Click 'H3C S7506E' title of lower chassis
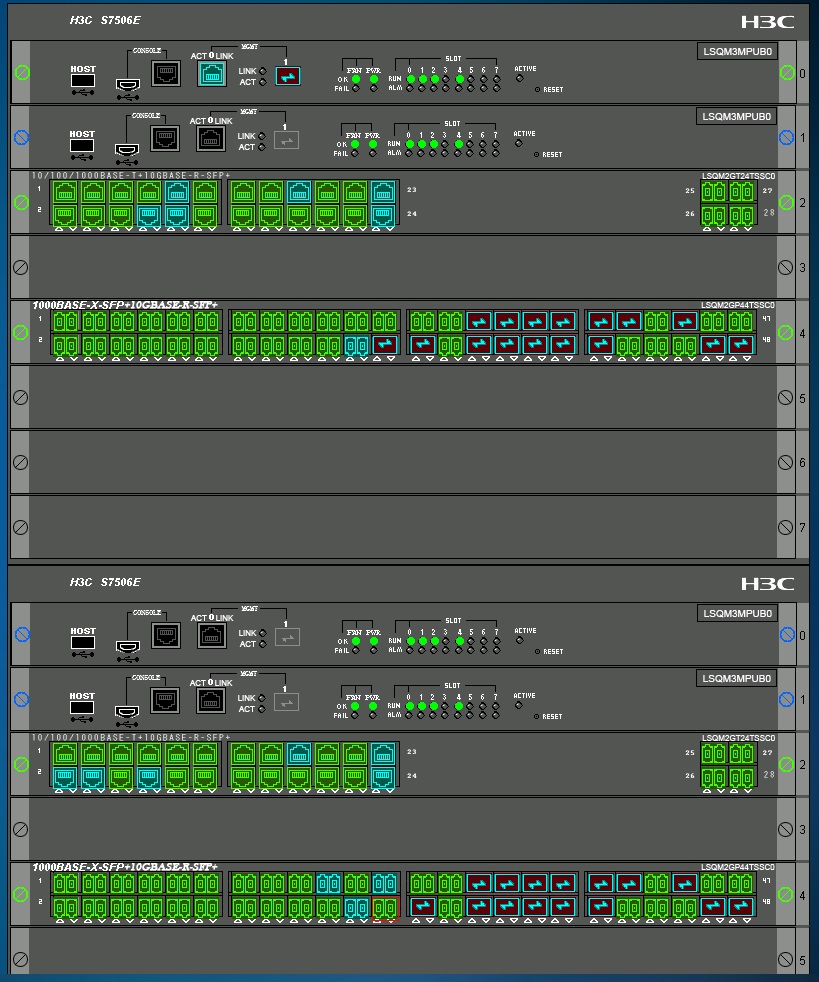Viewport: 819px width, 982px height. pos(105,582)
